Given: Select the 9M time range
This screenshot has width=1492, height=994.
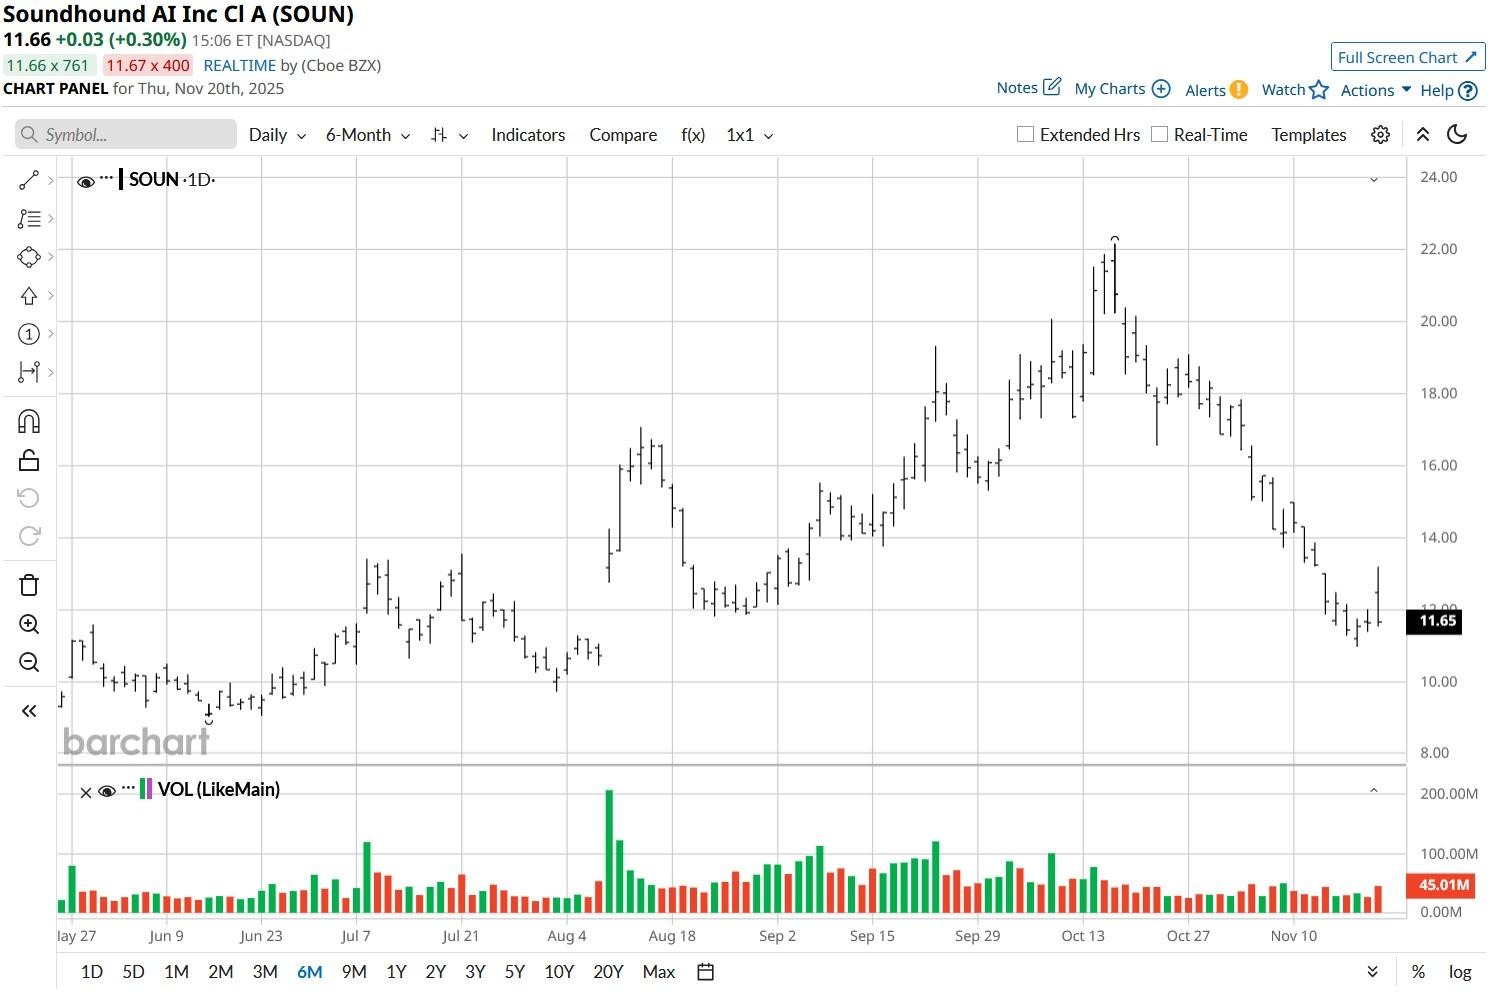Looking at the screenshot, I should (x=354, y=972).
